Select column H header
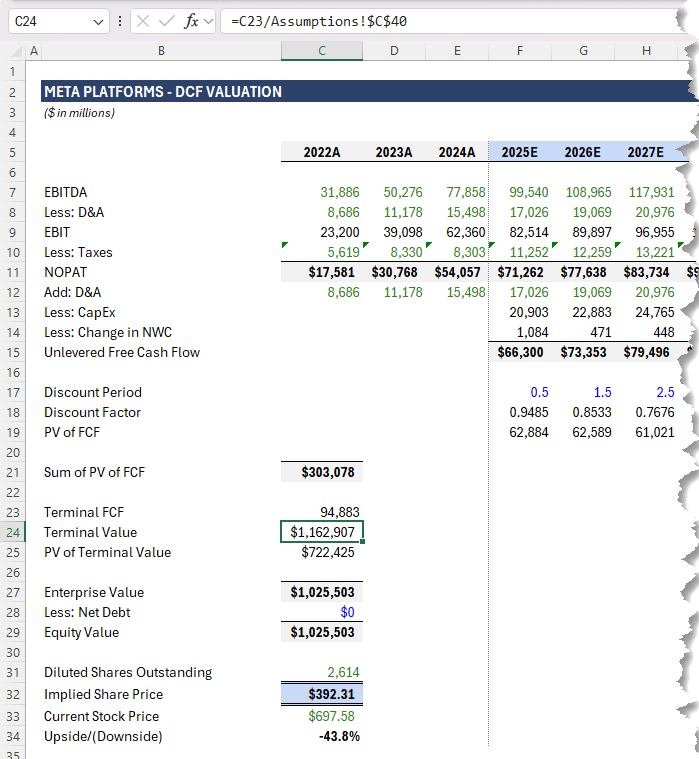 click(x=646, y=51)
